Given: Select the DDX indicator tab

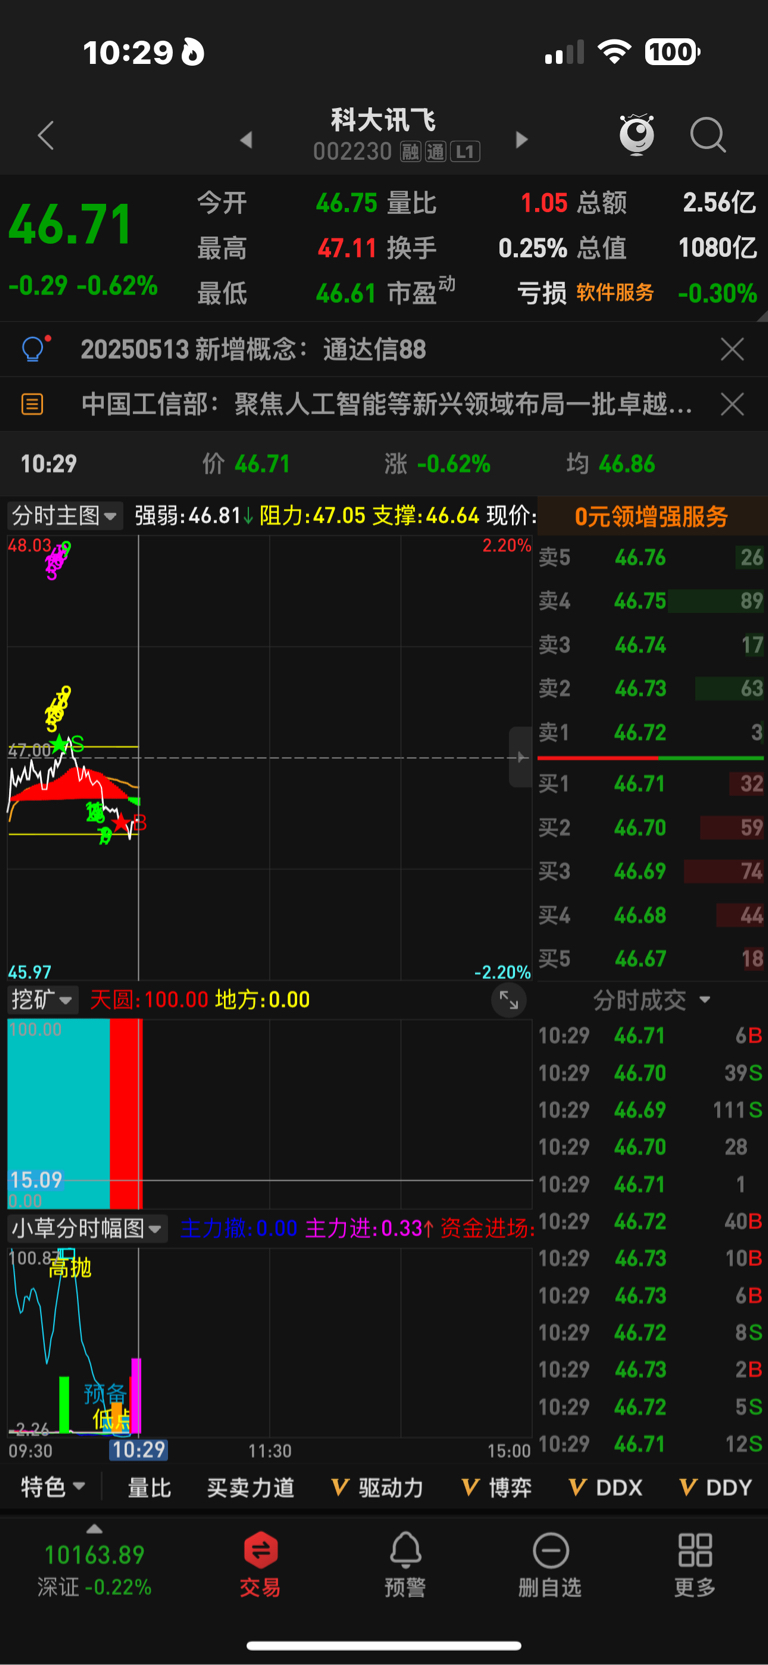Looking at the screenshot, I should pos(605,1488).
